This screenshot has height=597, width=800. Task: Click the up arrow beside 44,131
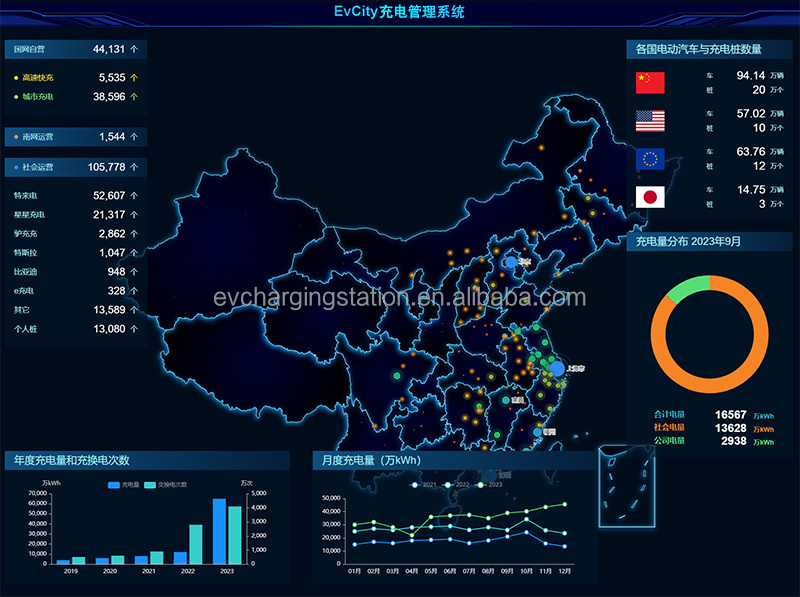pyautogui.click(x=134, y=49)
